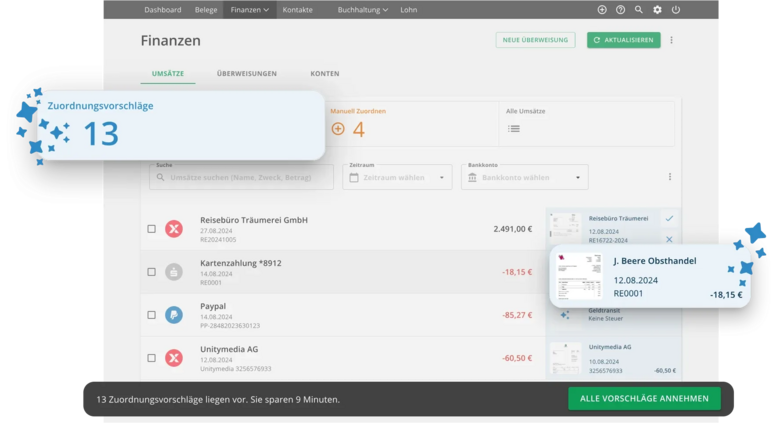
Task: Click the list icon under Alle Umsätze
Action: pos(514,129)
